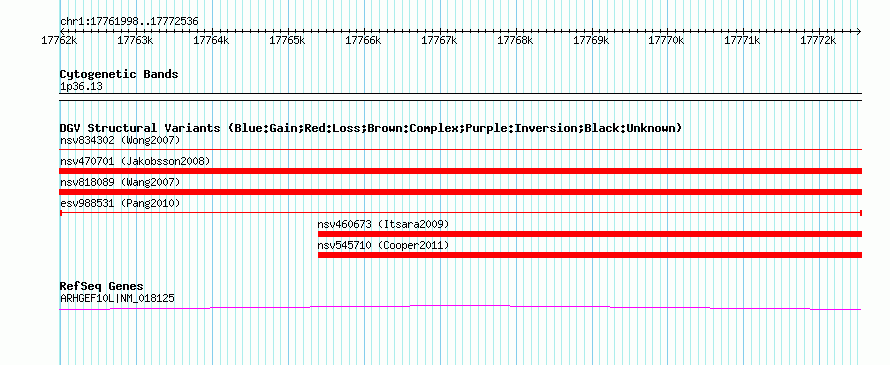Click the thin red nsv834302 variant line
This screenshot has width=890, height=365.
461,150
